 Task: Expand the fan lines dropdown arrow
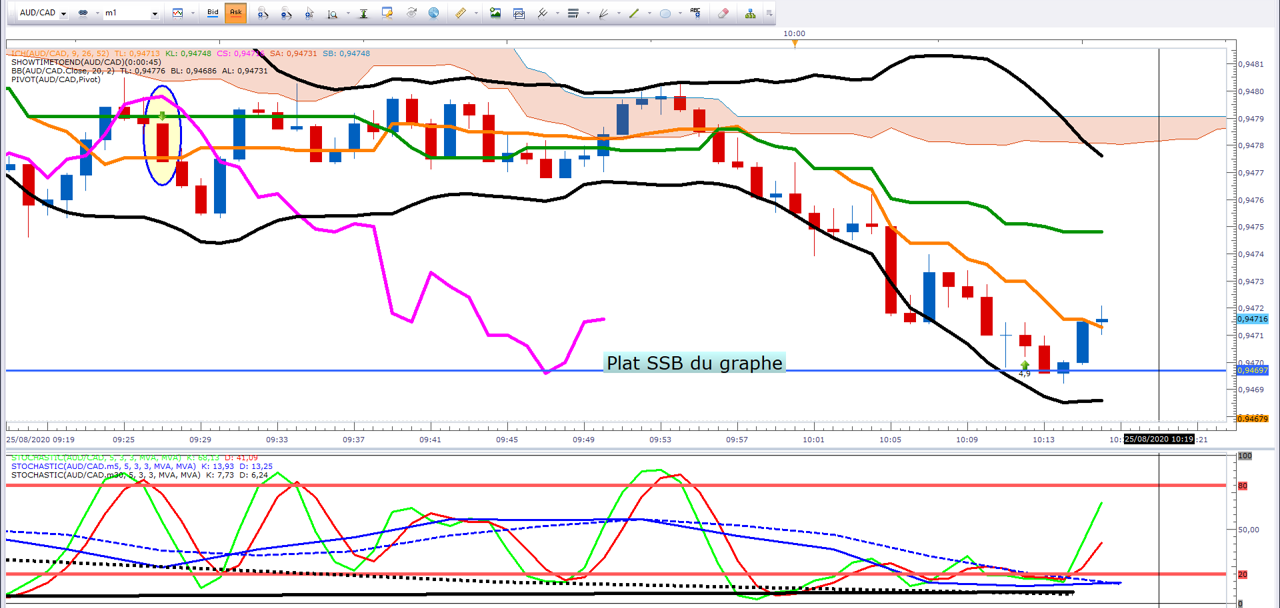(x=619, y=13)
